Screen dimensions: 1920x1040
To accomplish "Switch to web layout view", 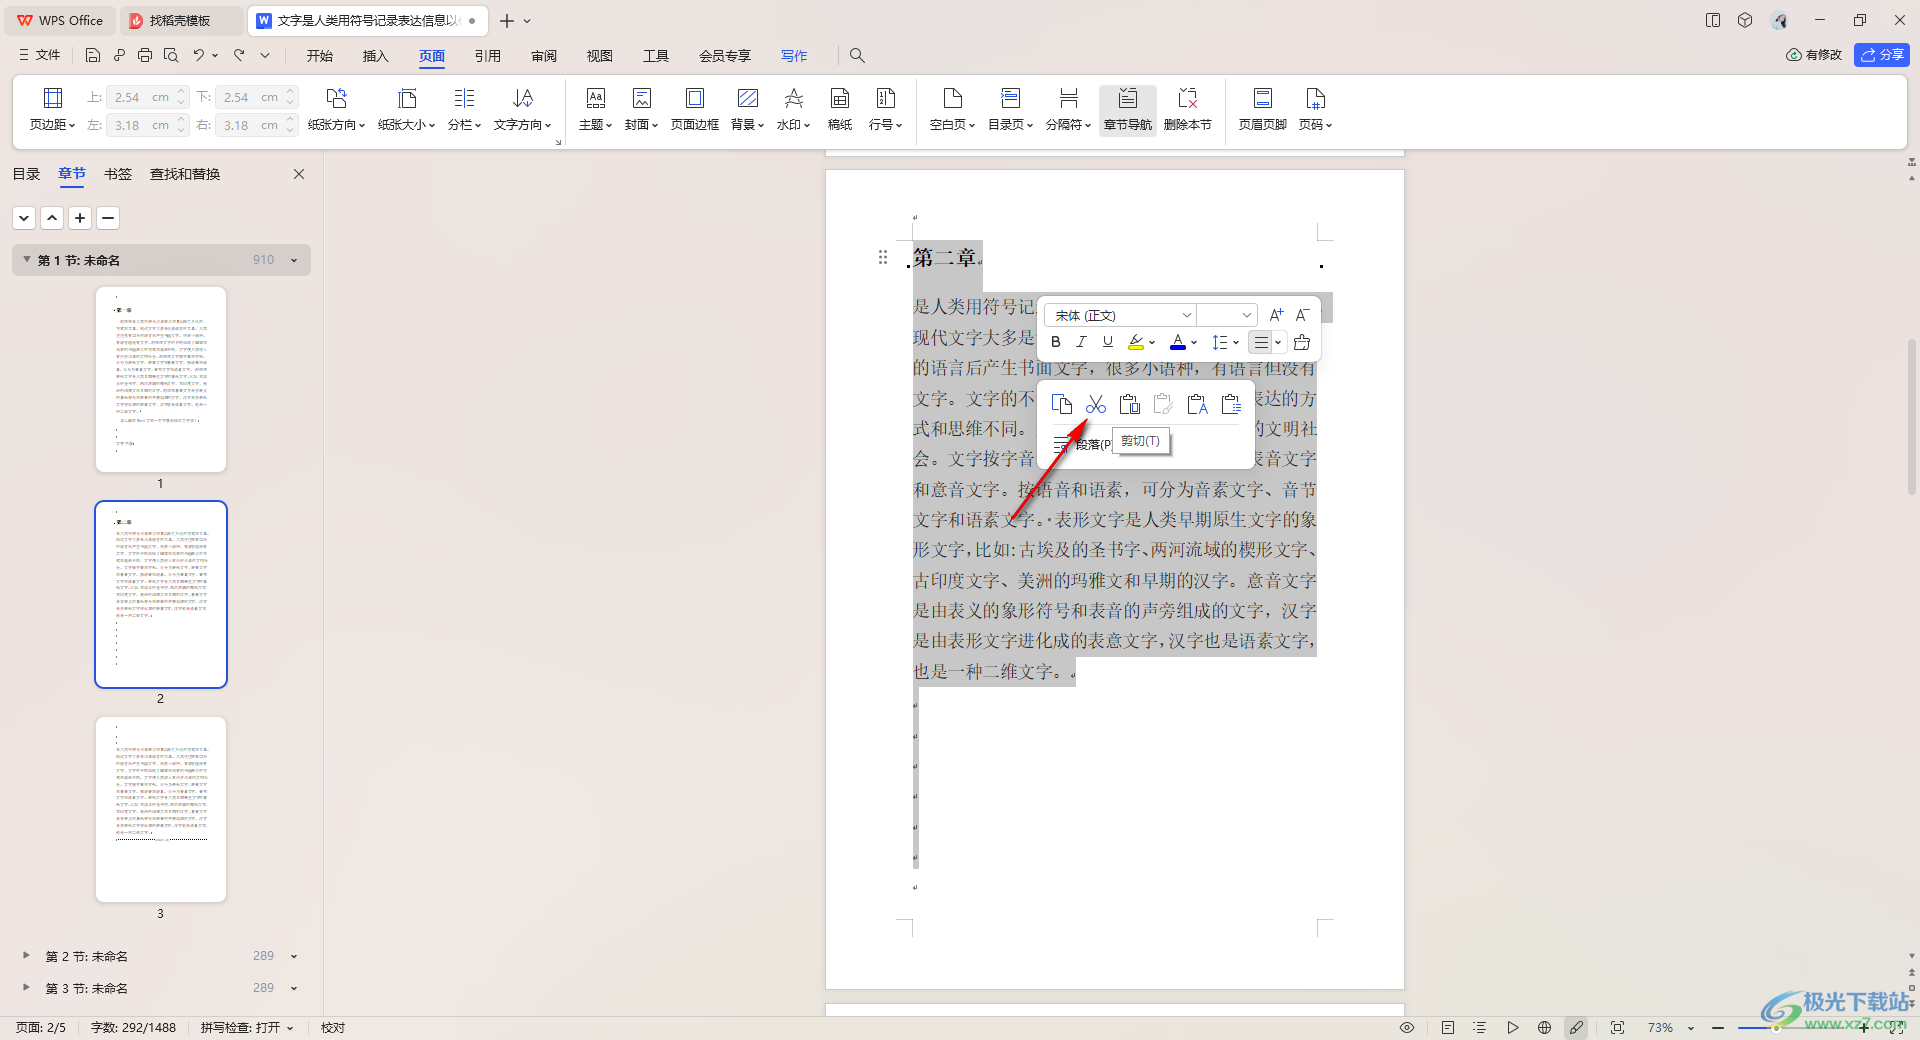I will pyautogui.click(x=1544, y=1027).
